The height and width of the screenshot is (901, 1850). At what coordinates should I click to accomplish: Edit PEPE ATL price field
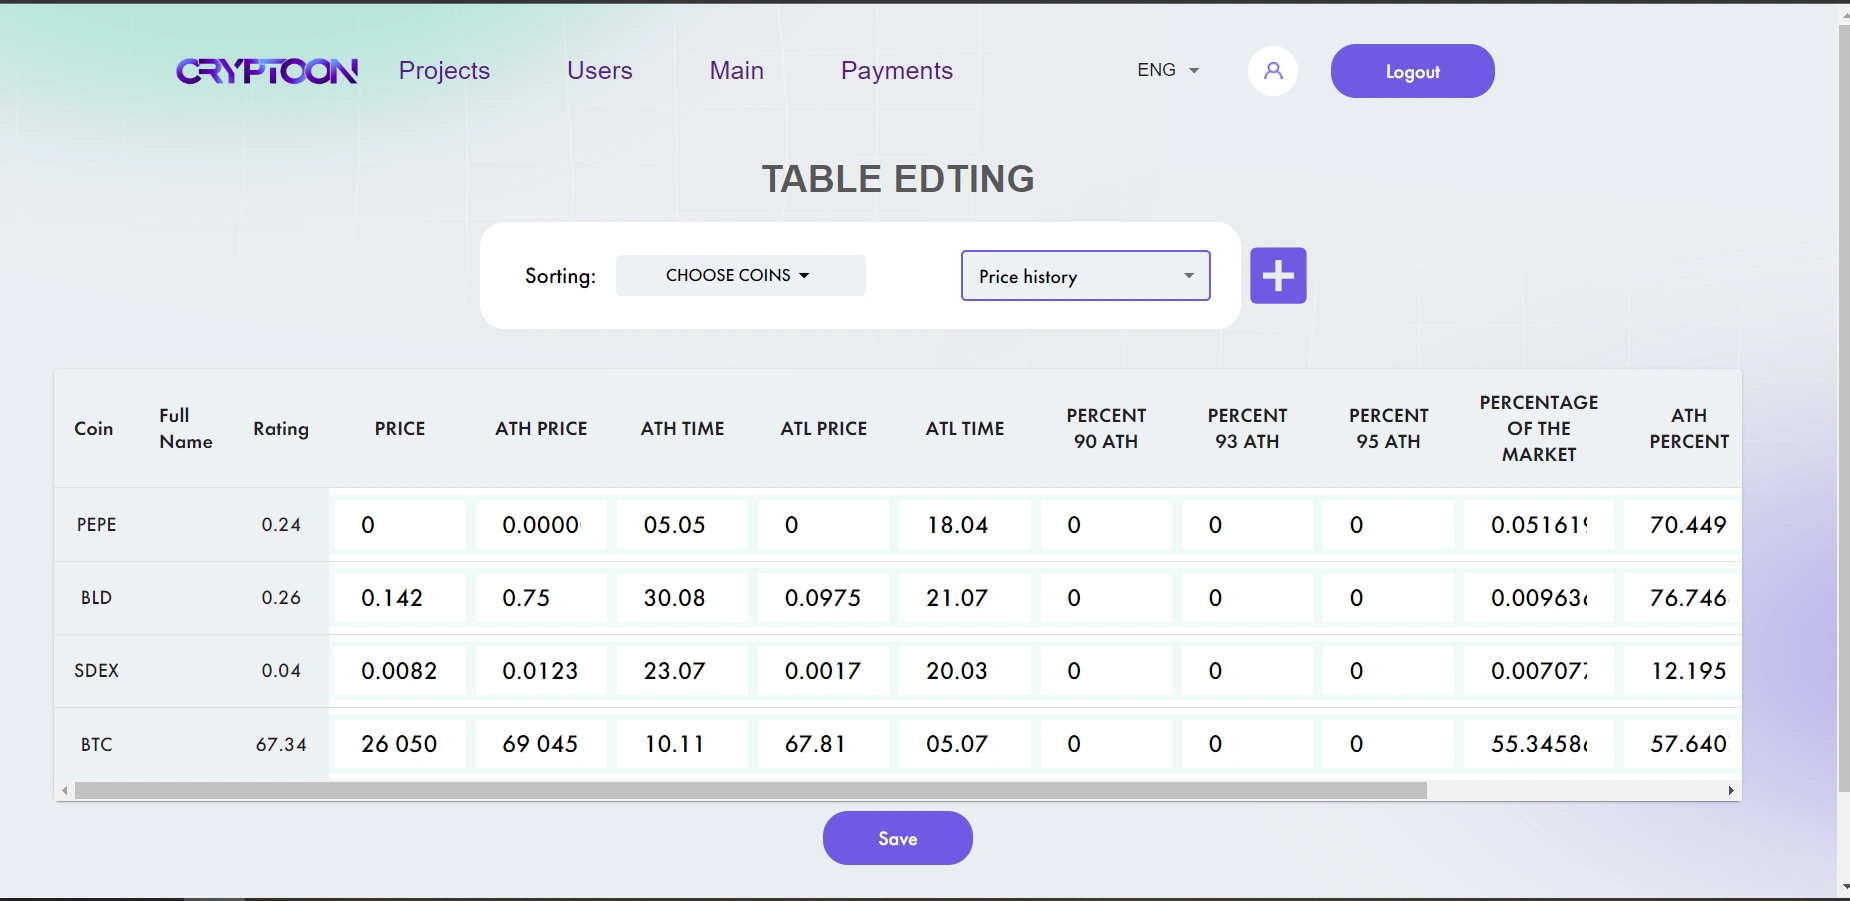point(824,525)
